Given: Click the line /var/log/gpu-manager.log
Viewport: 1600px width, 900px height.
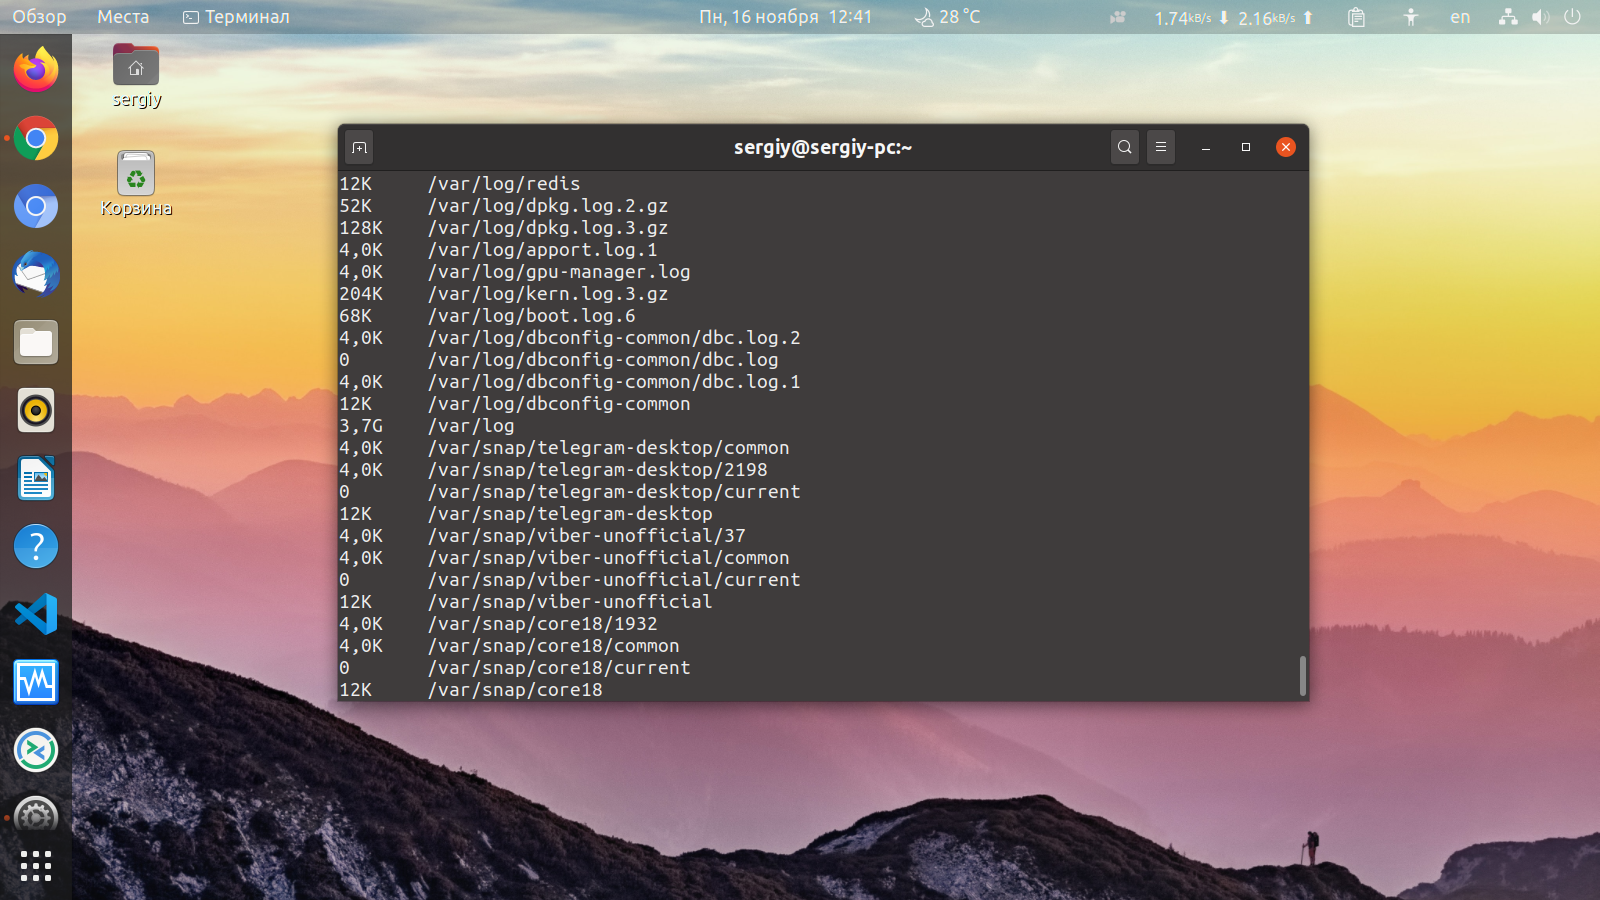Looking at the screenshot, I should point(559,272).
